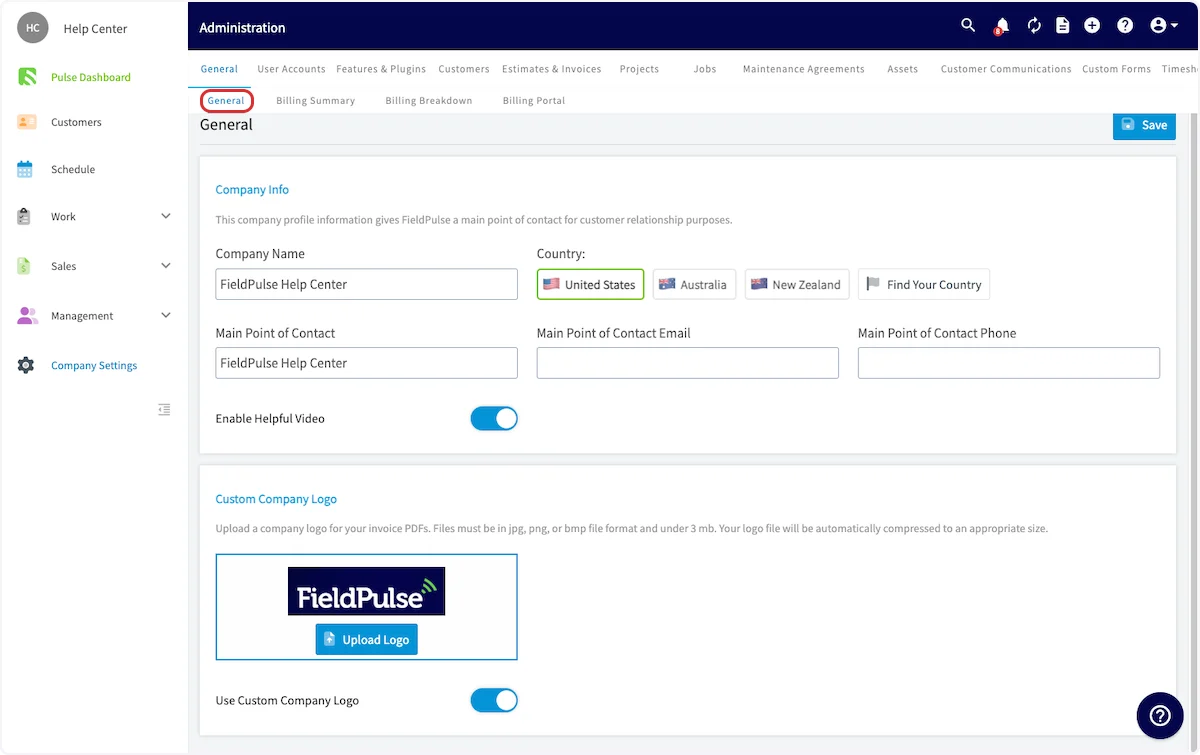Image resolution: width=1200 pixels, height=755 pixels.
Task: Open the document notes icon
Action: 1062,26
